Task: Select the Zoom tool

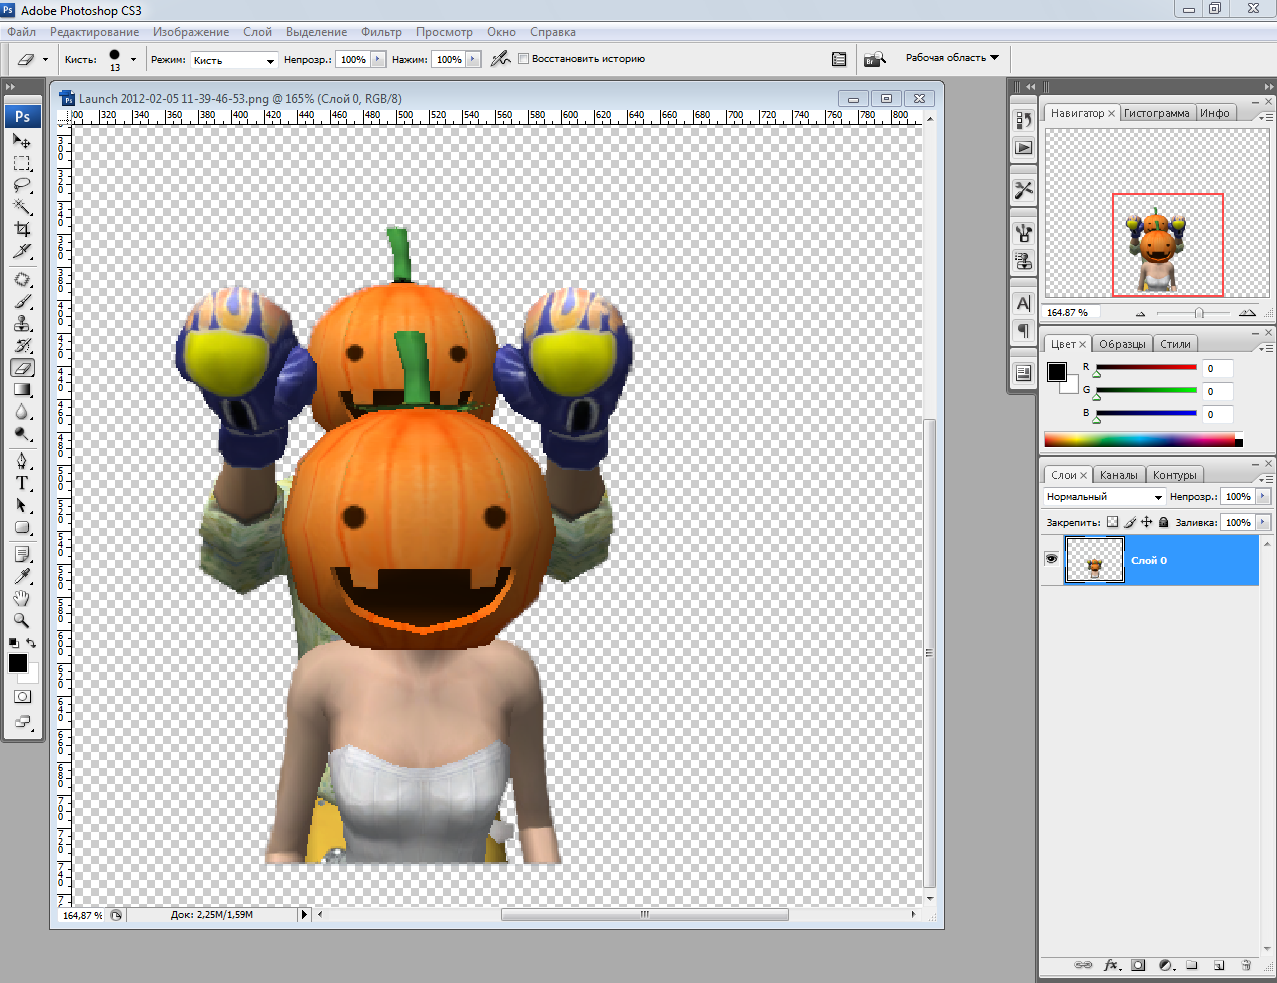Action: click(22, 620)
